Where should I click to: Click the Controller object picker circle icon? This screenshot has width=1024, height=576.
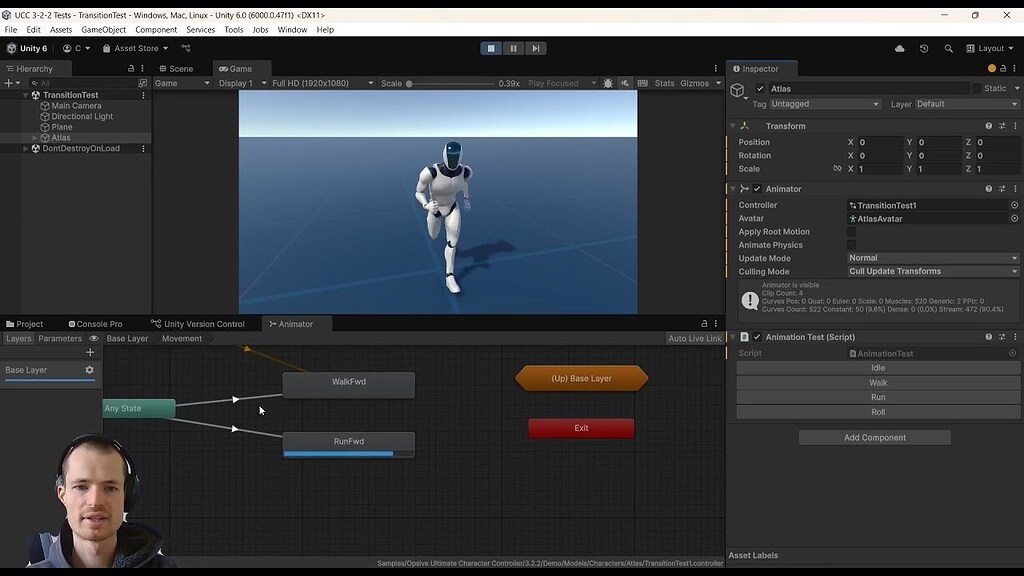click(1016, 205)
